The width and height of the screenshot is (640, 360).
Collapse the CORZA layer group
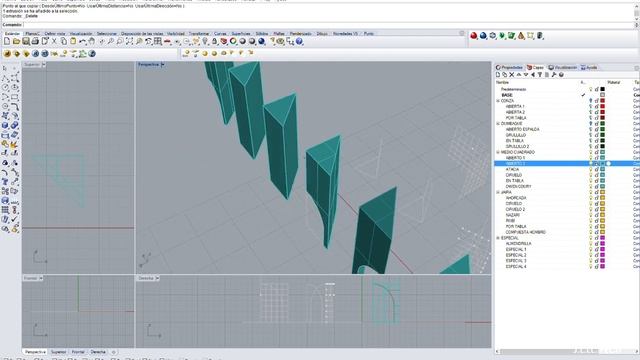[x=498, y=100]
